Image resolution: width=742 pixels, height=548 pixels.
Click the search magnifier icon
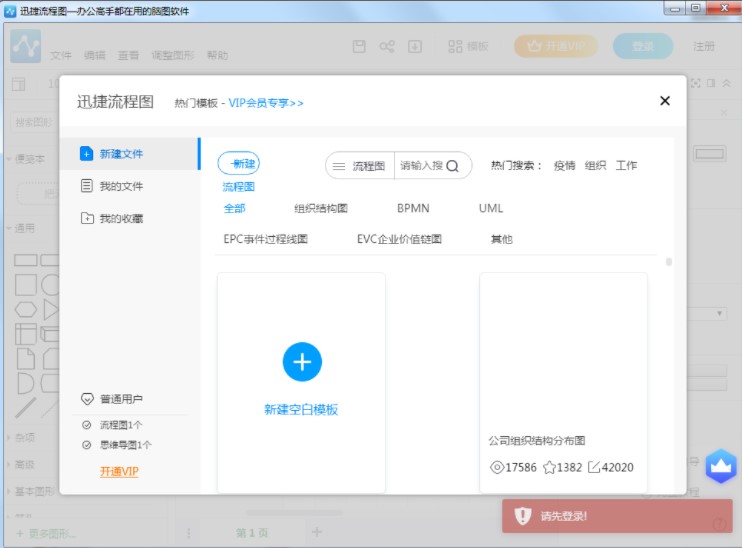[x=453, y=166]
